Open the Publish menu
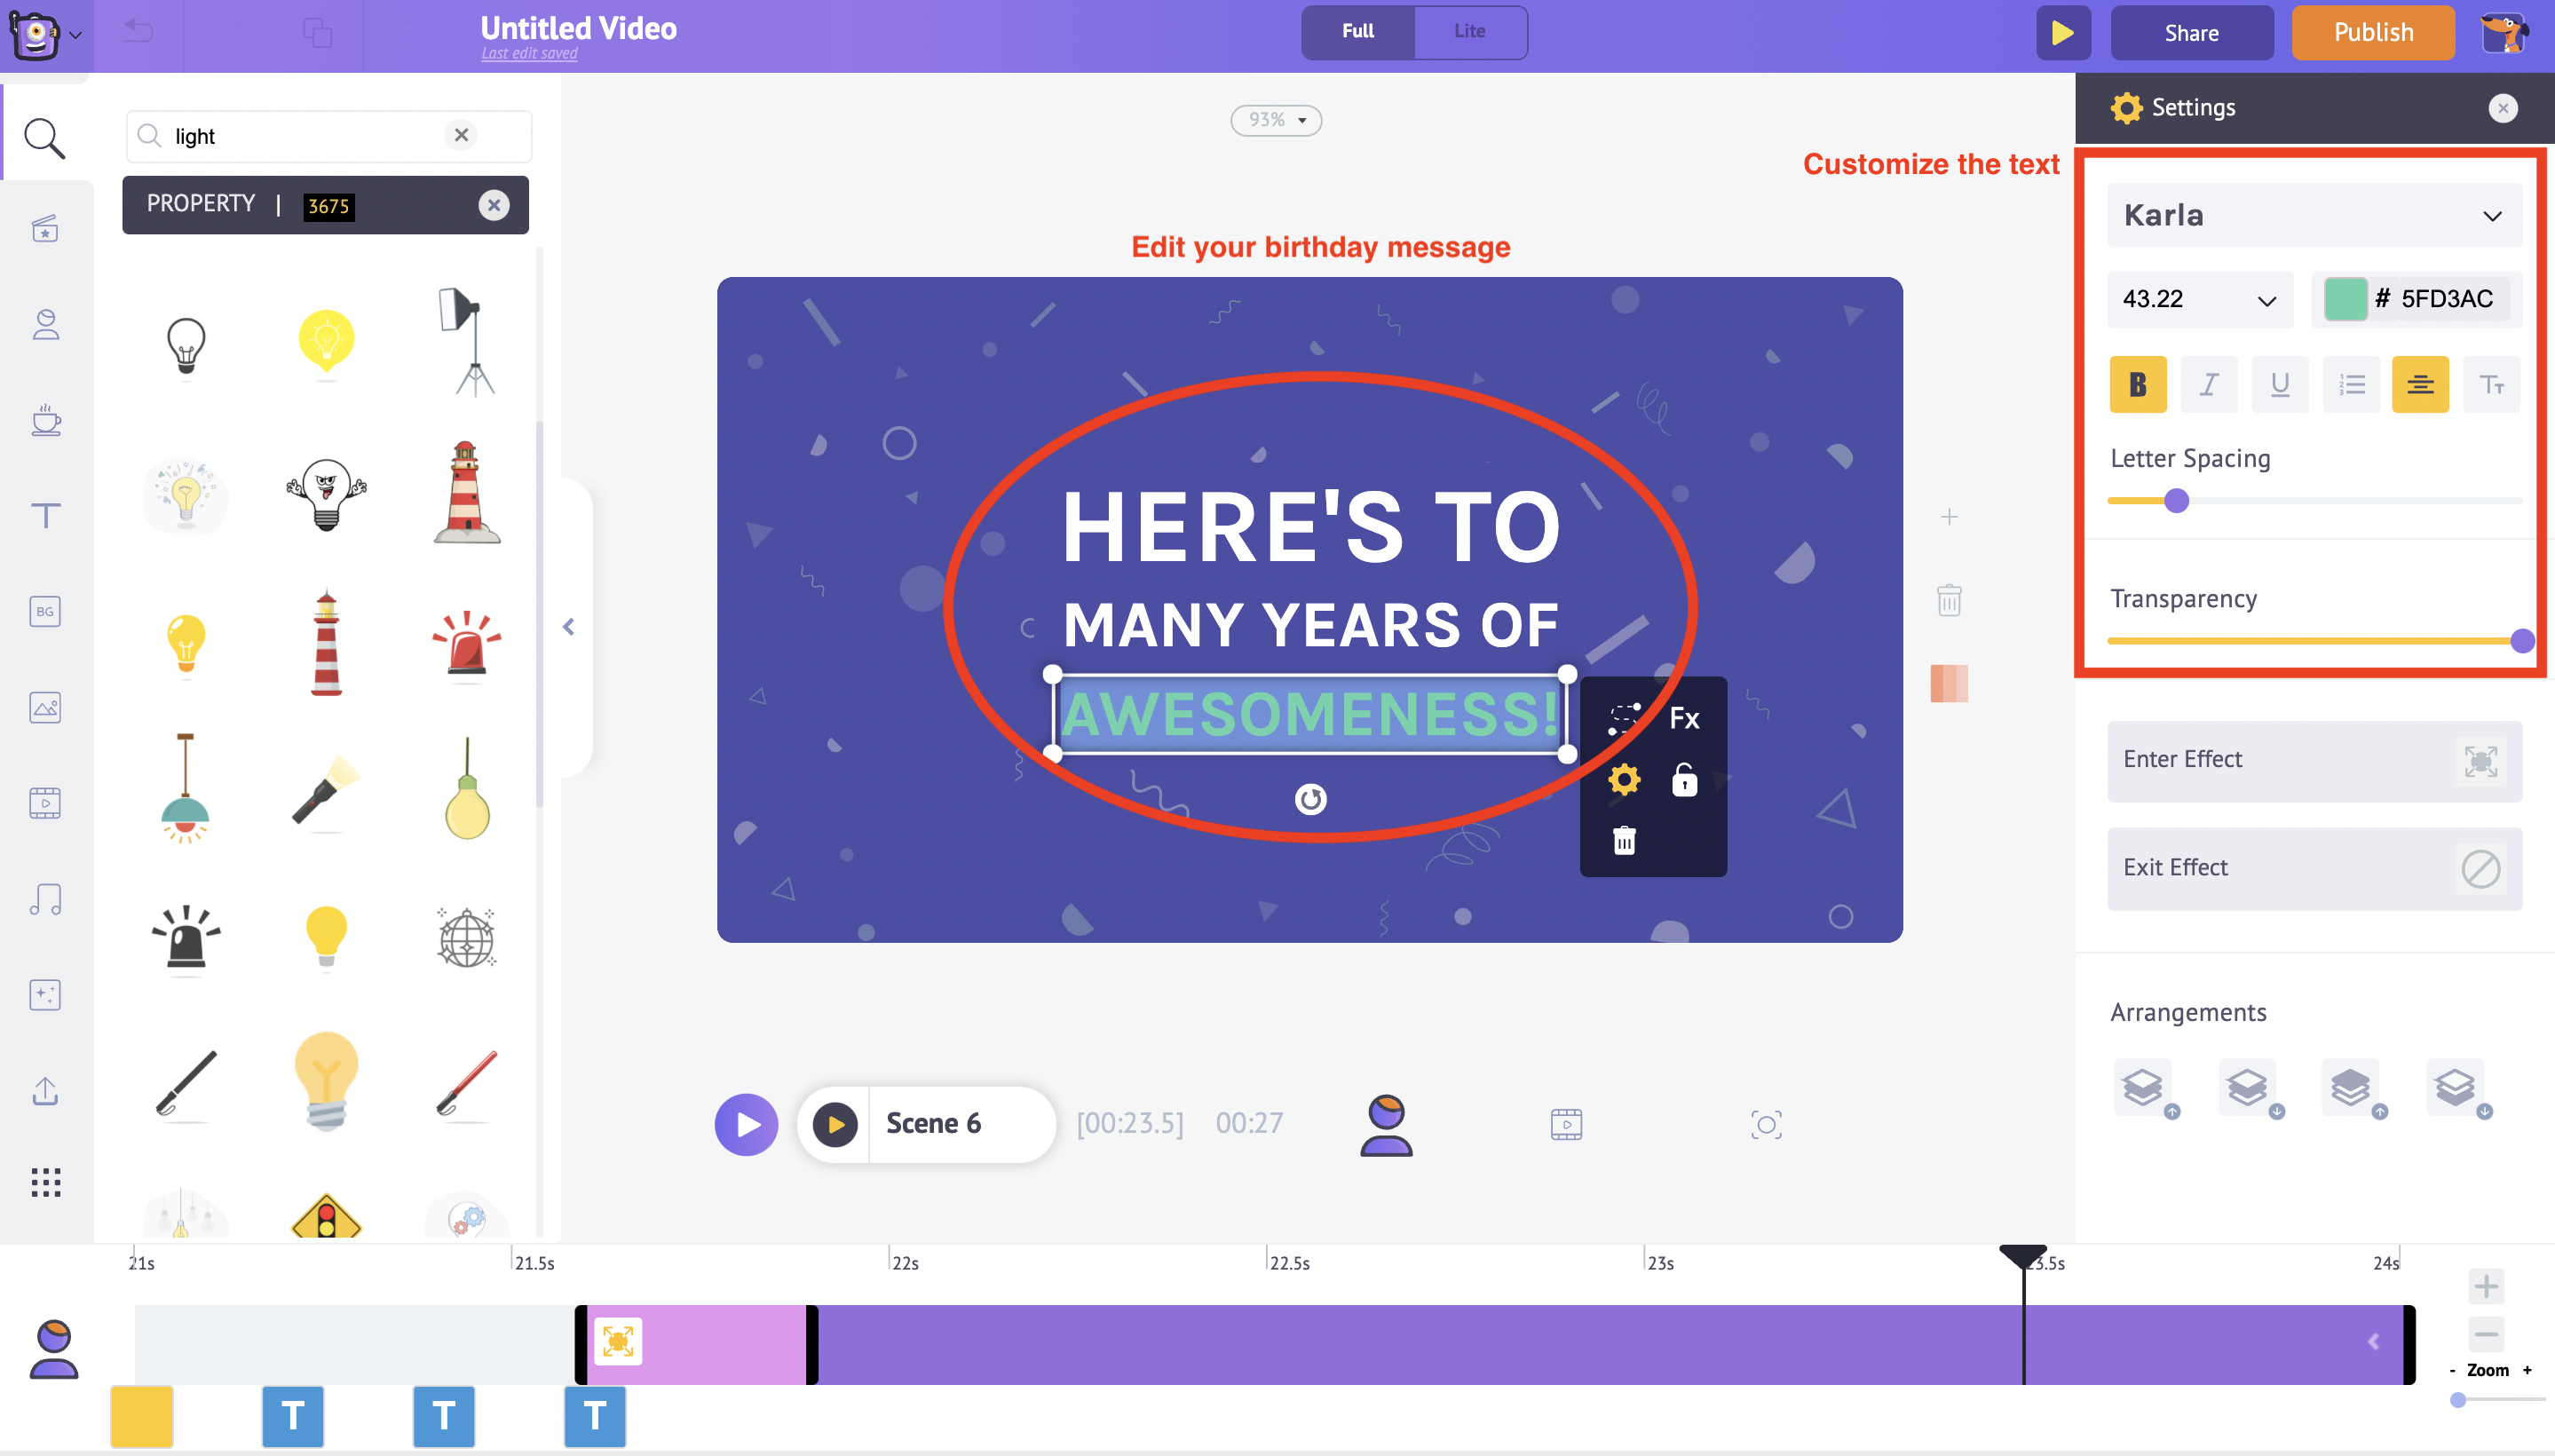The width and height of the screenshot is (2555, 1456). pyautogui.click(x=2372, y=30)
